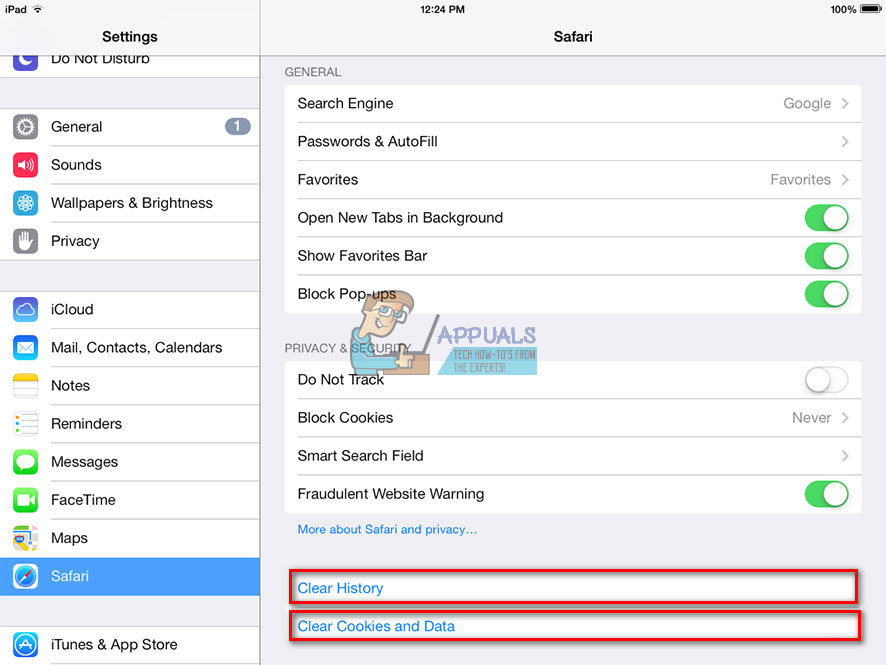Screen dimensions: 886x665
Task: Select Privacy in Settings sidebar
Action: point(130,241)
